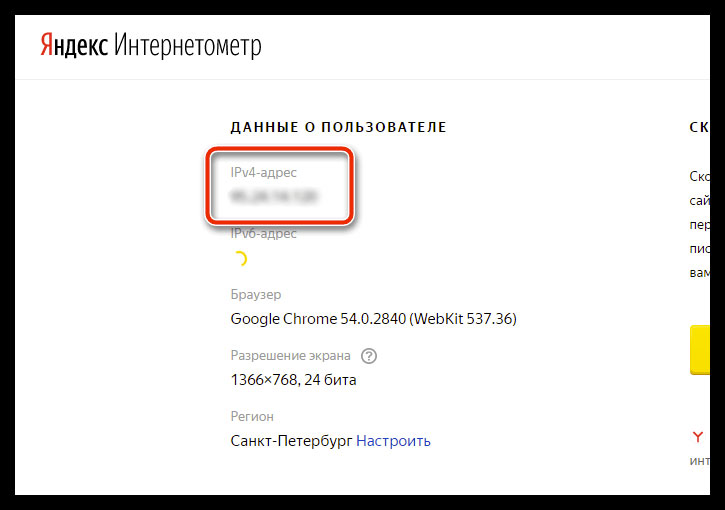This screenshot has width=725, height=510.
Task: Click the IPv4-адрес label
Action: click(264, 172)
